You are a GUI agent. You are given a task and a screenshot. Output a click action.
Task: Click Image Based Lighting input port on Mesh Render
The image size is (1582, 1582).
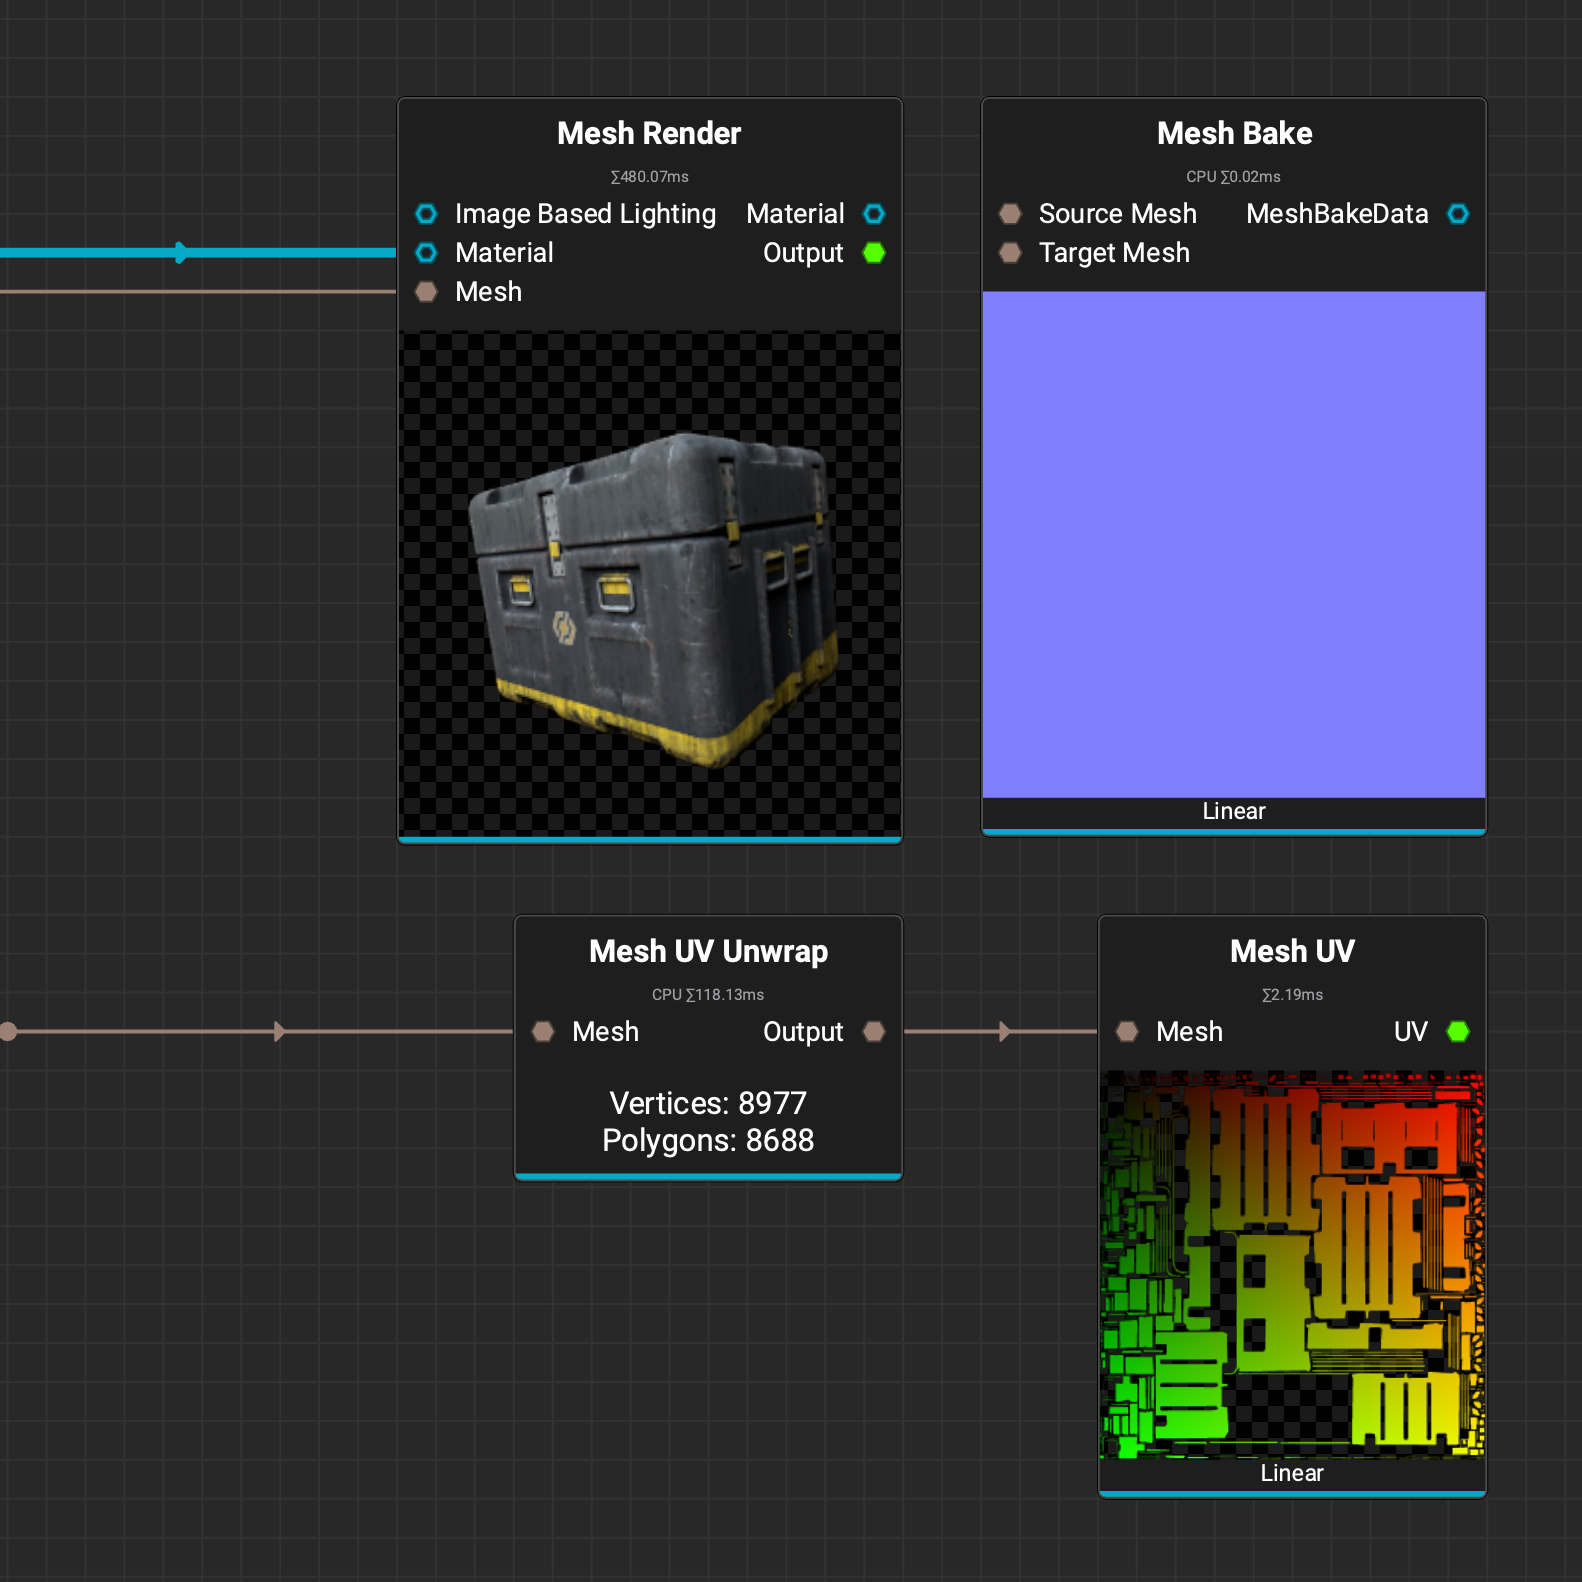(x=426, y=214)
